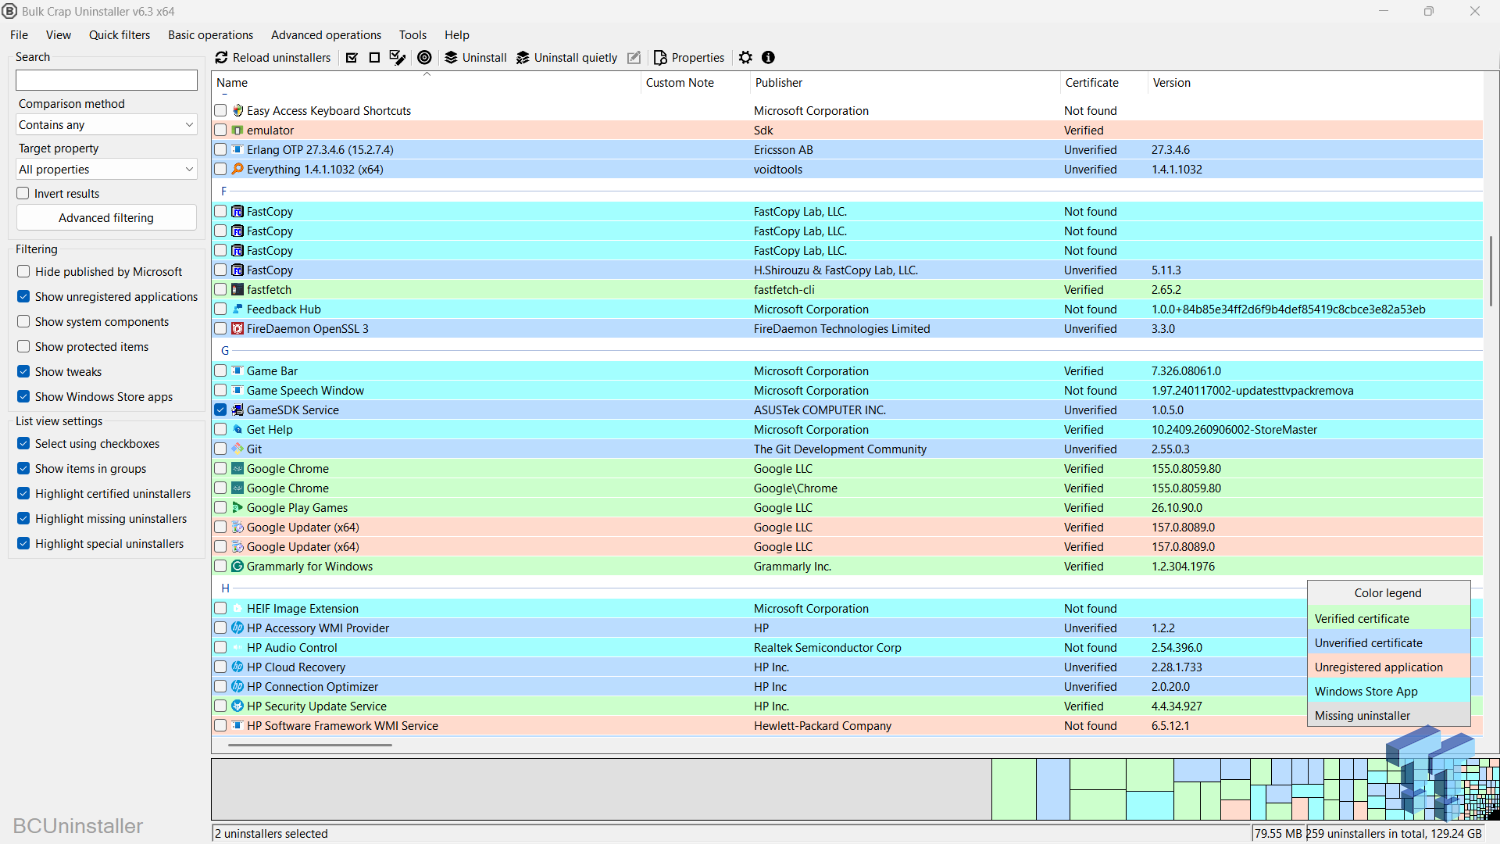Open settings with the gear icon
Viewport: 1500px width, 844px height.
[x=745, y=58]
